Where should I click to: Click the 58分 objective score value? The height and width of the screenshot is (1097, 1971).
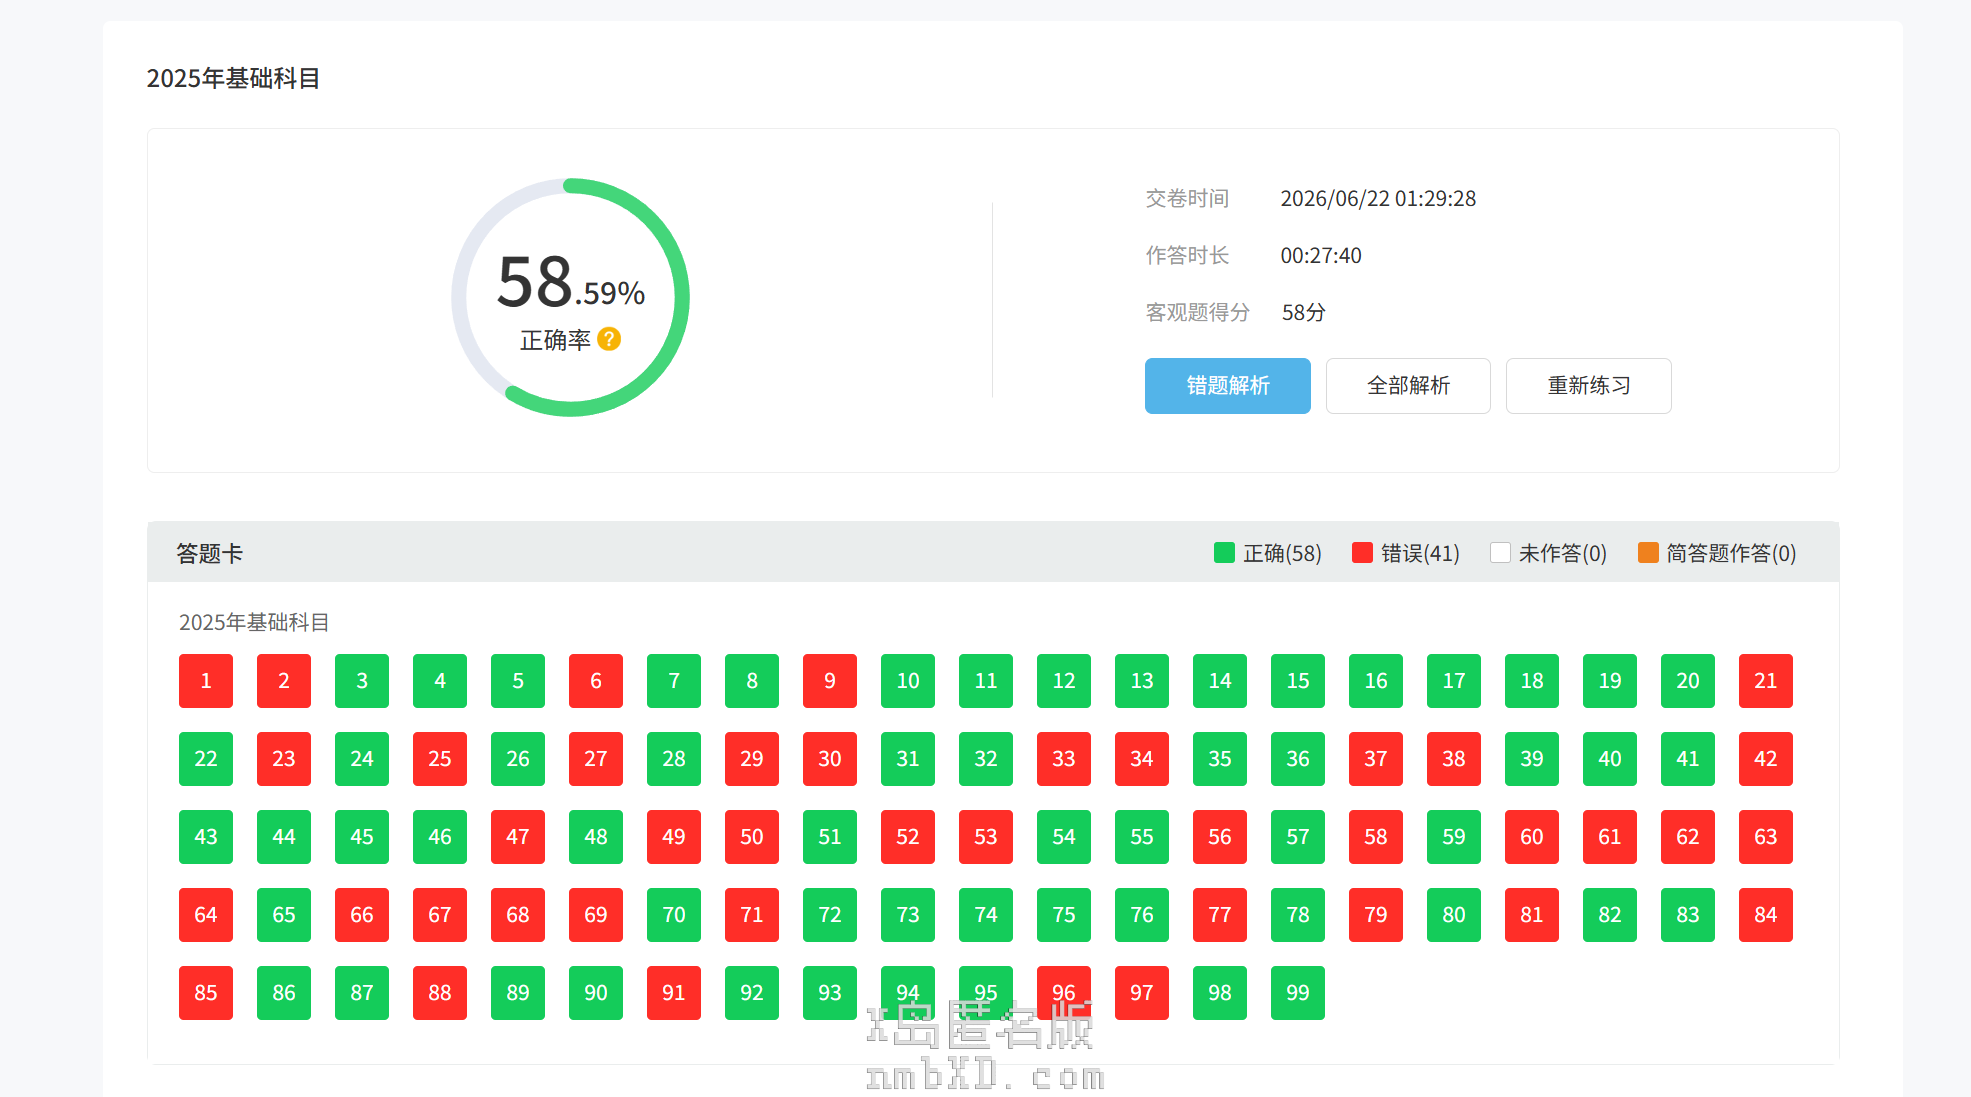pyautogui.click(x=1303, y=312)
